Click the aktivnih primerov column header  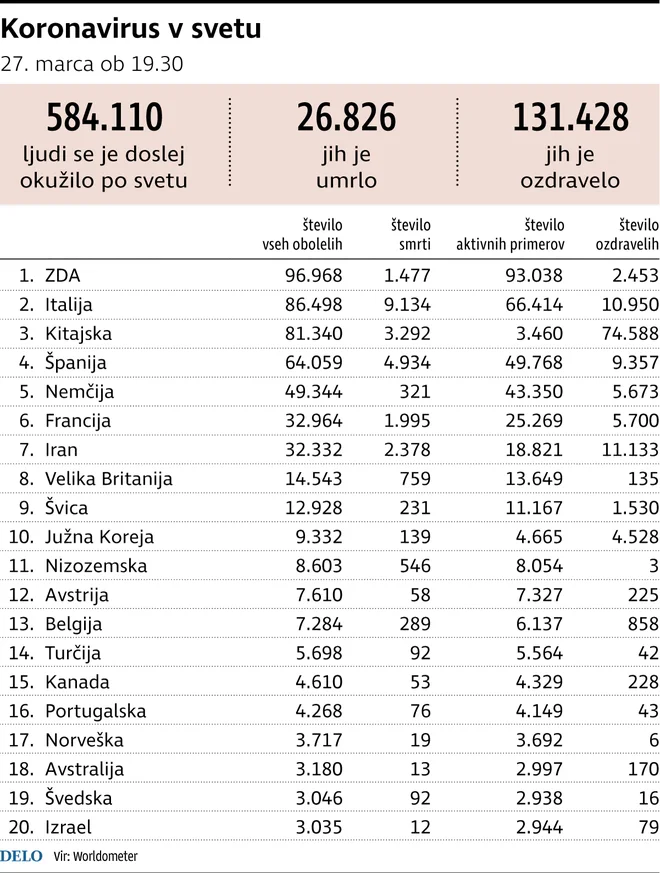click(510, 234)
